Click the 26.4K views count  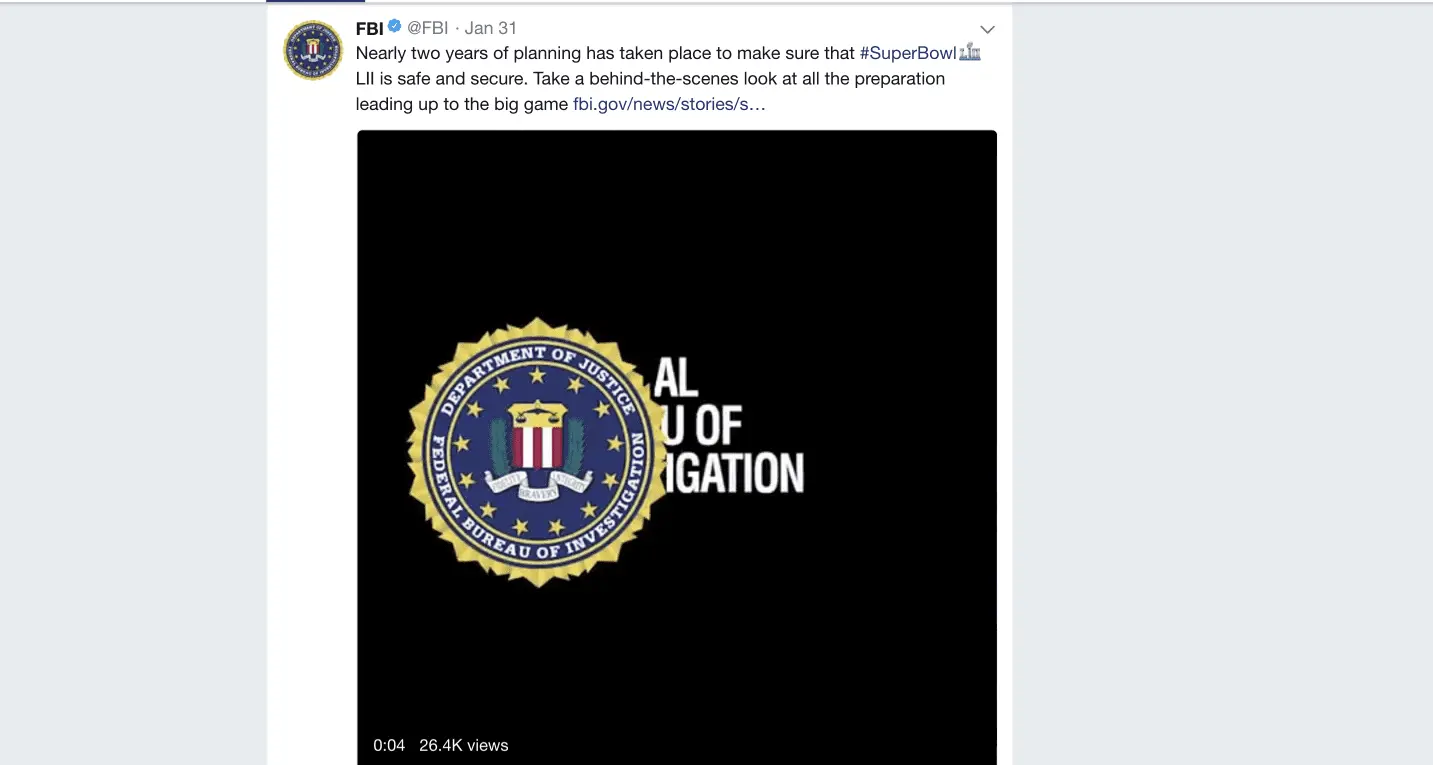463,745
